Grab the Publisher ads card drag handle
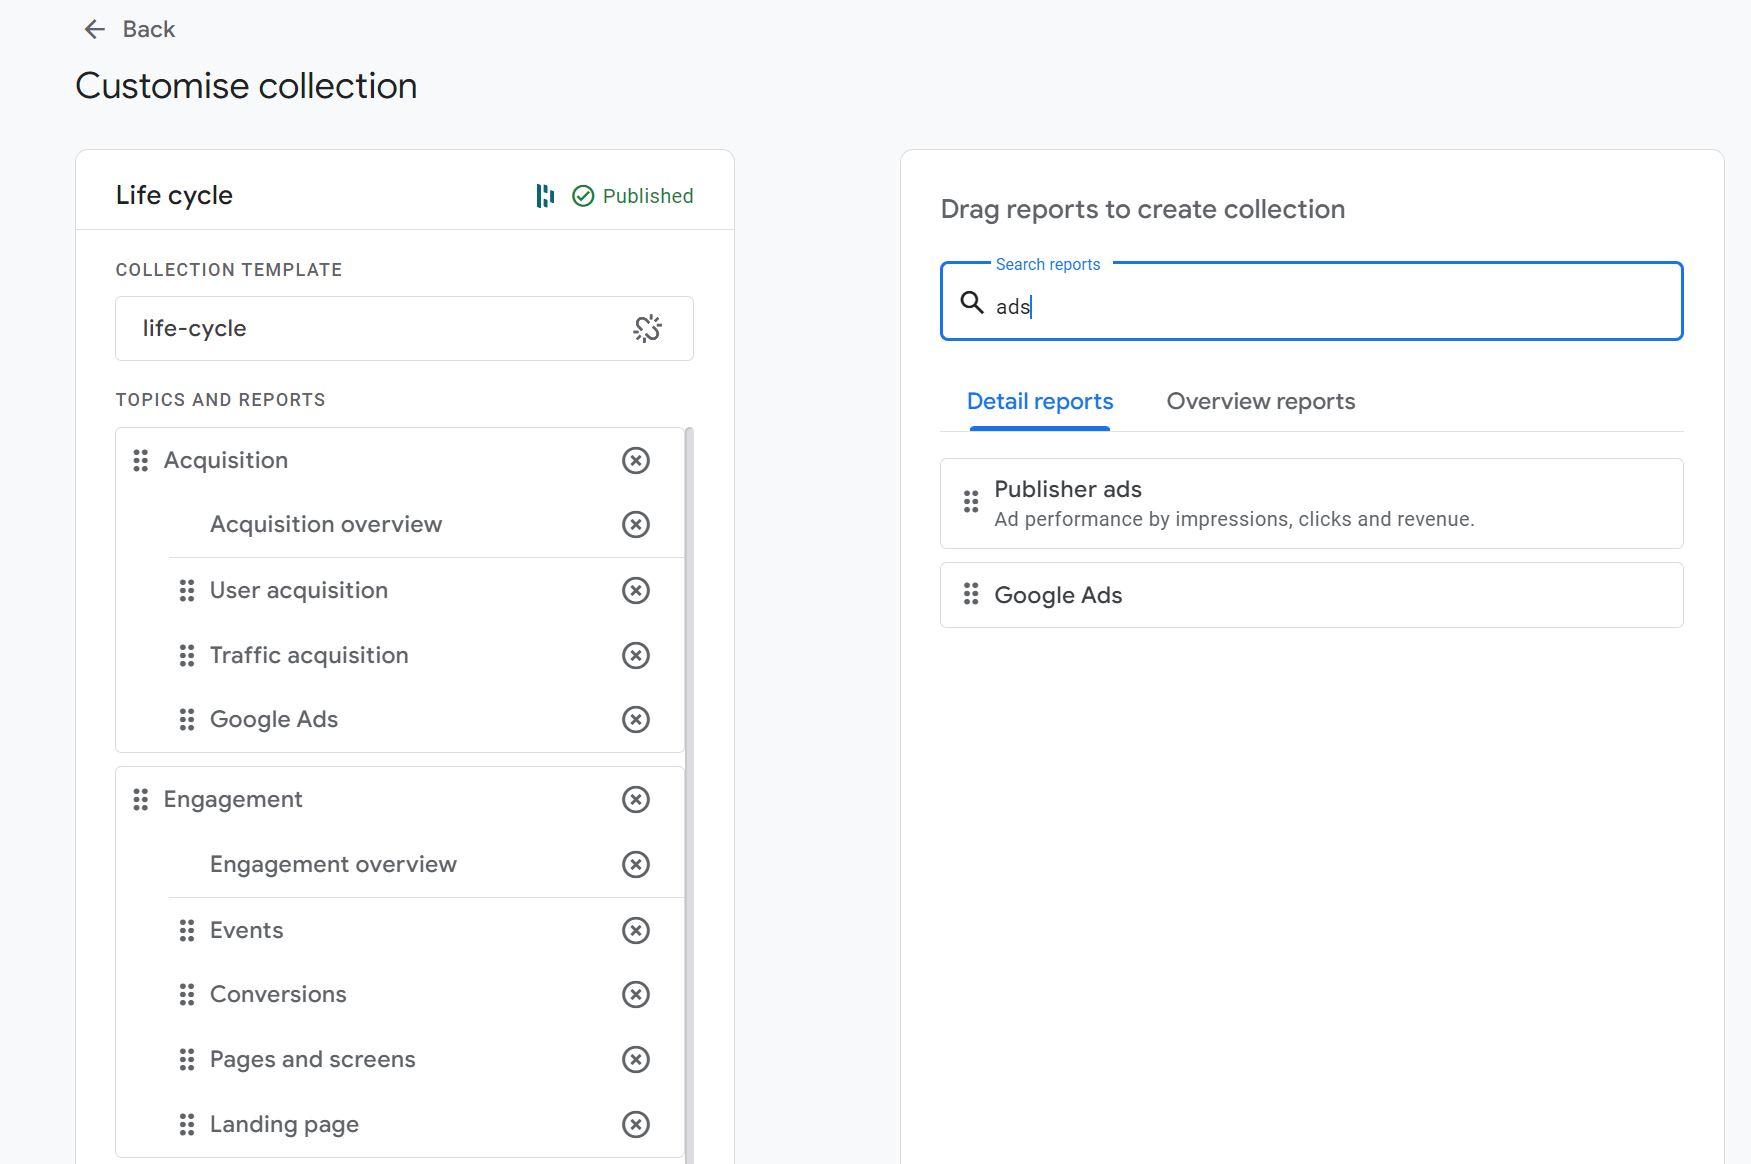1751x1164 pixels. (x=971, y=502)
